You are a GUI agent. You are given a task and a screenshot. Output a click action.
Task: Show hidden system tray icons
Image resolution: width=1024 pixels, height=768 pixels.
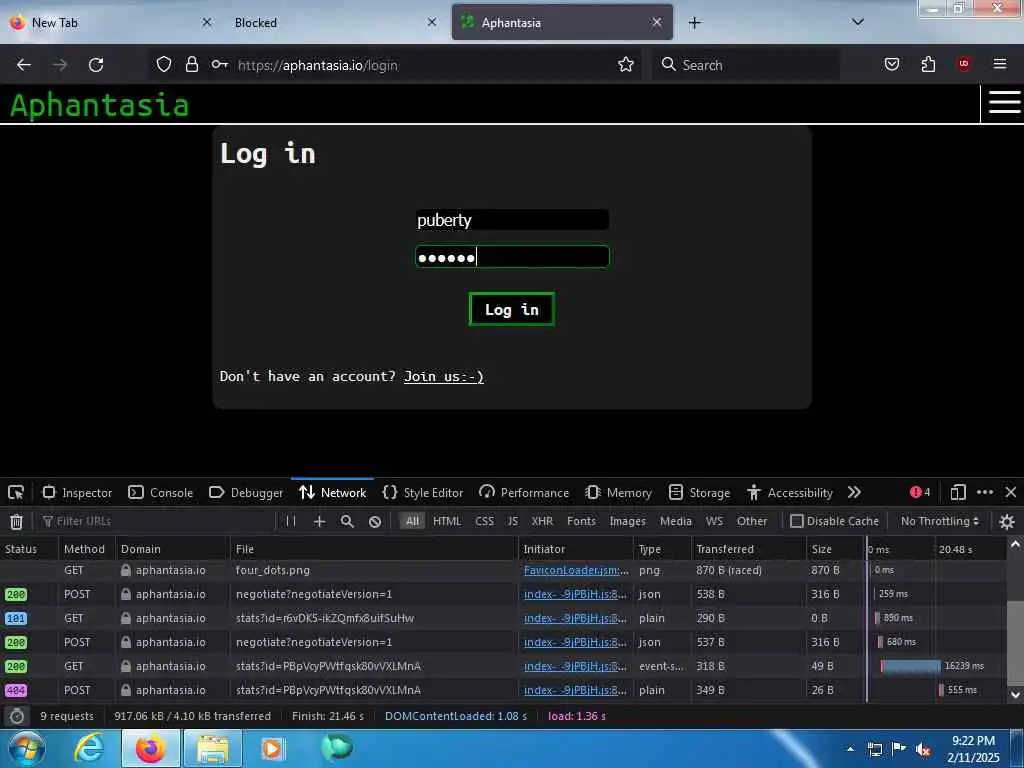[850, 749]
